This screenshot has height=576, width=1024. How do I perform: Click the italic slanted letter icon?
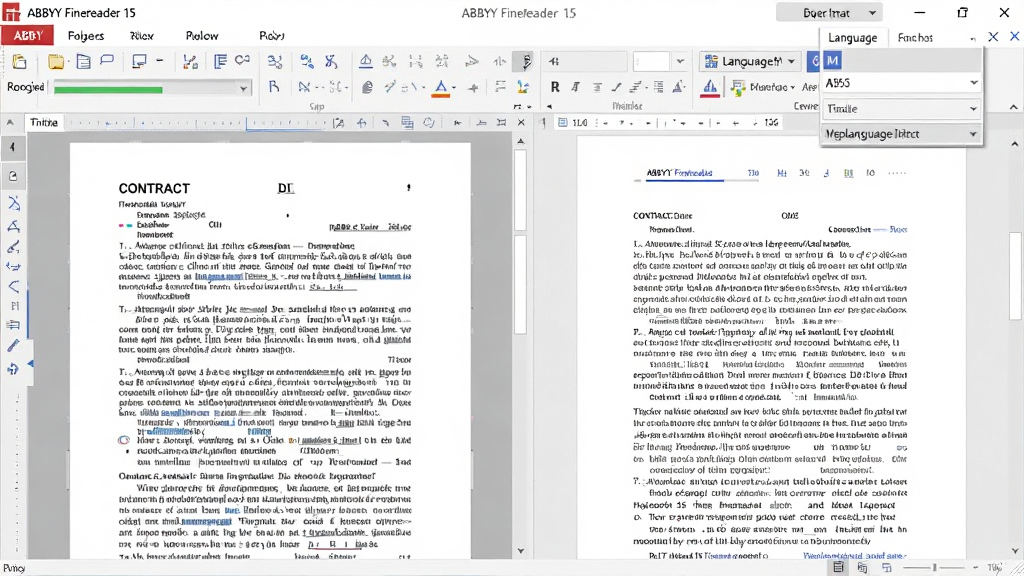point(575,87)
